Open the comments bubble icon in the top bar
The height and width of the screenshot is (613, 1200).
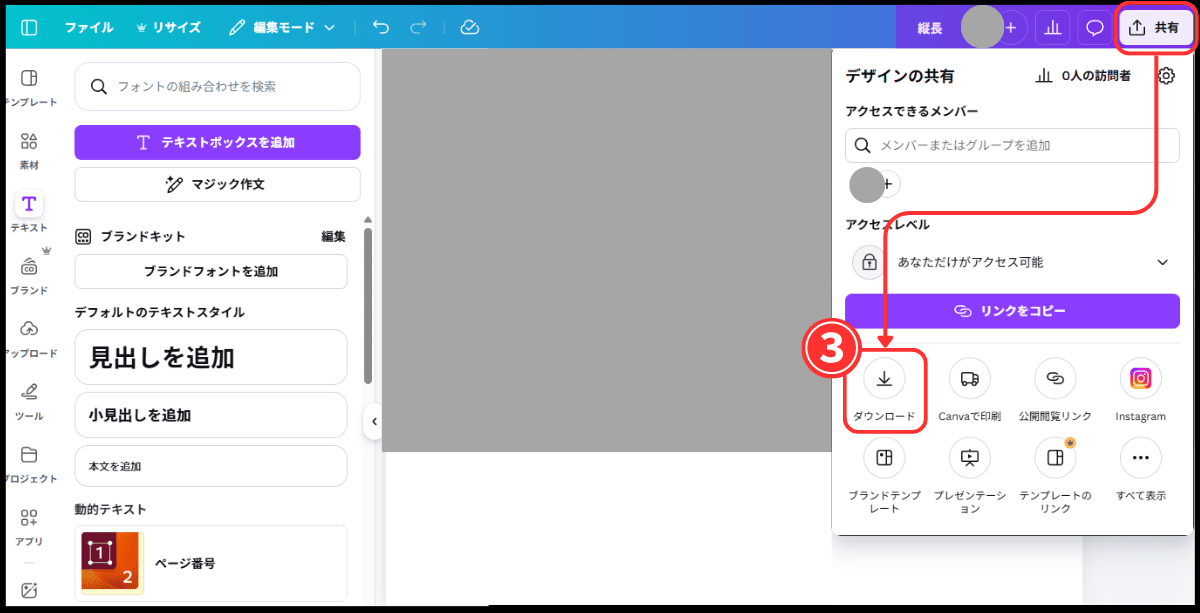(1095, 27)
